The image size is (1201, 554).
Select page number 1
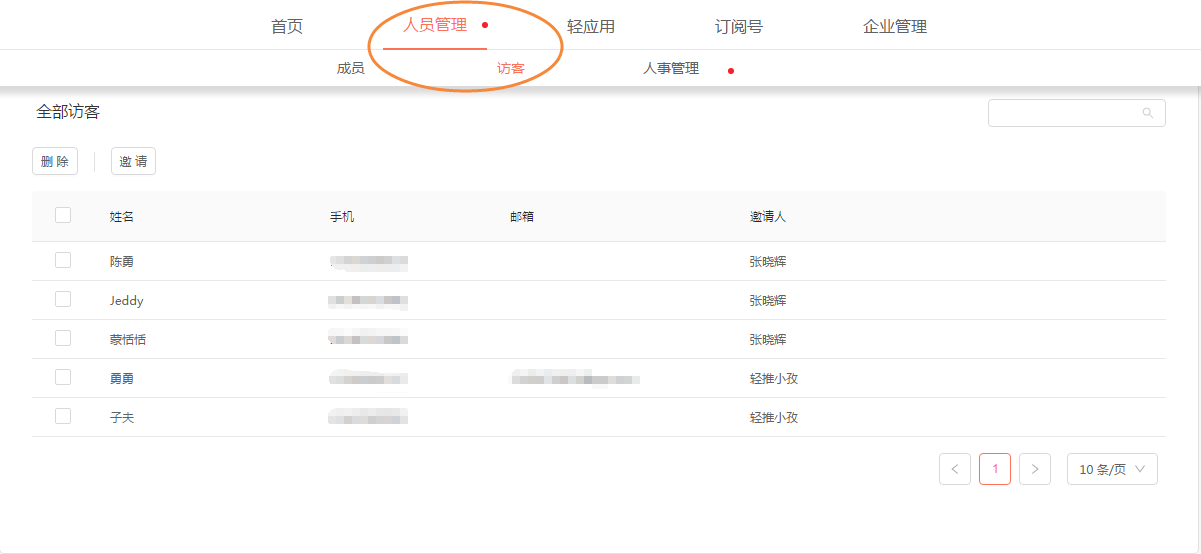[995, 469]
